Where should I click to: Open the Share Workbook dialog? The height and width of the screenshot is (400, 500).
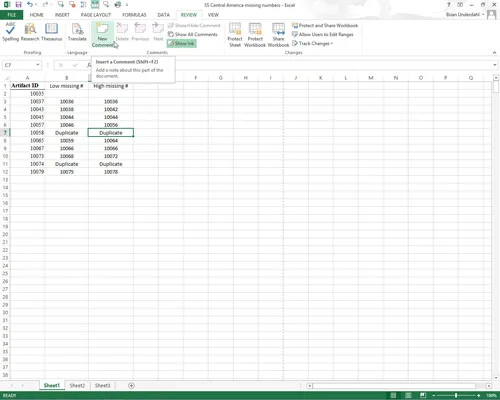278,35
